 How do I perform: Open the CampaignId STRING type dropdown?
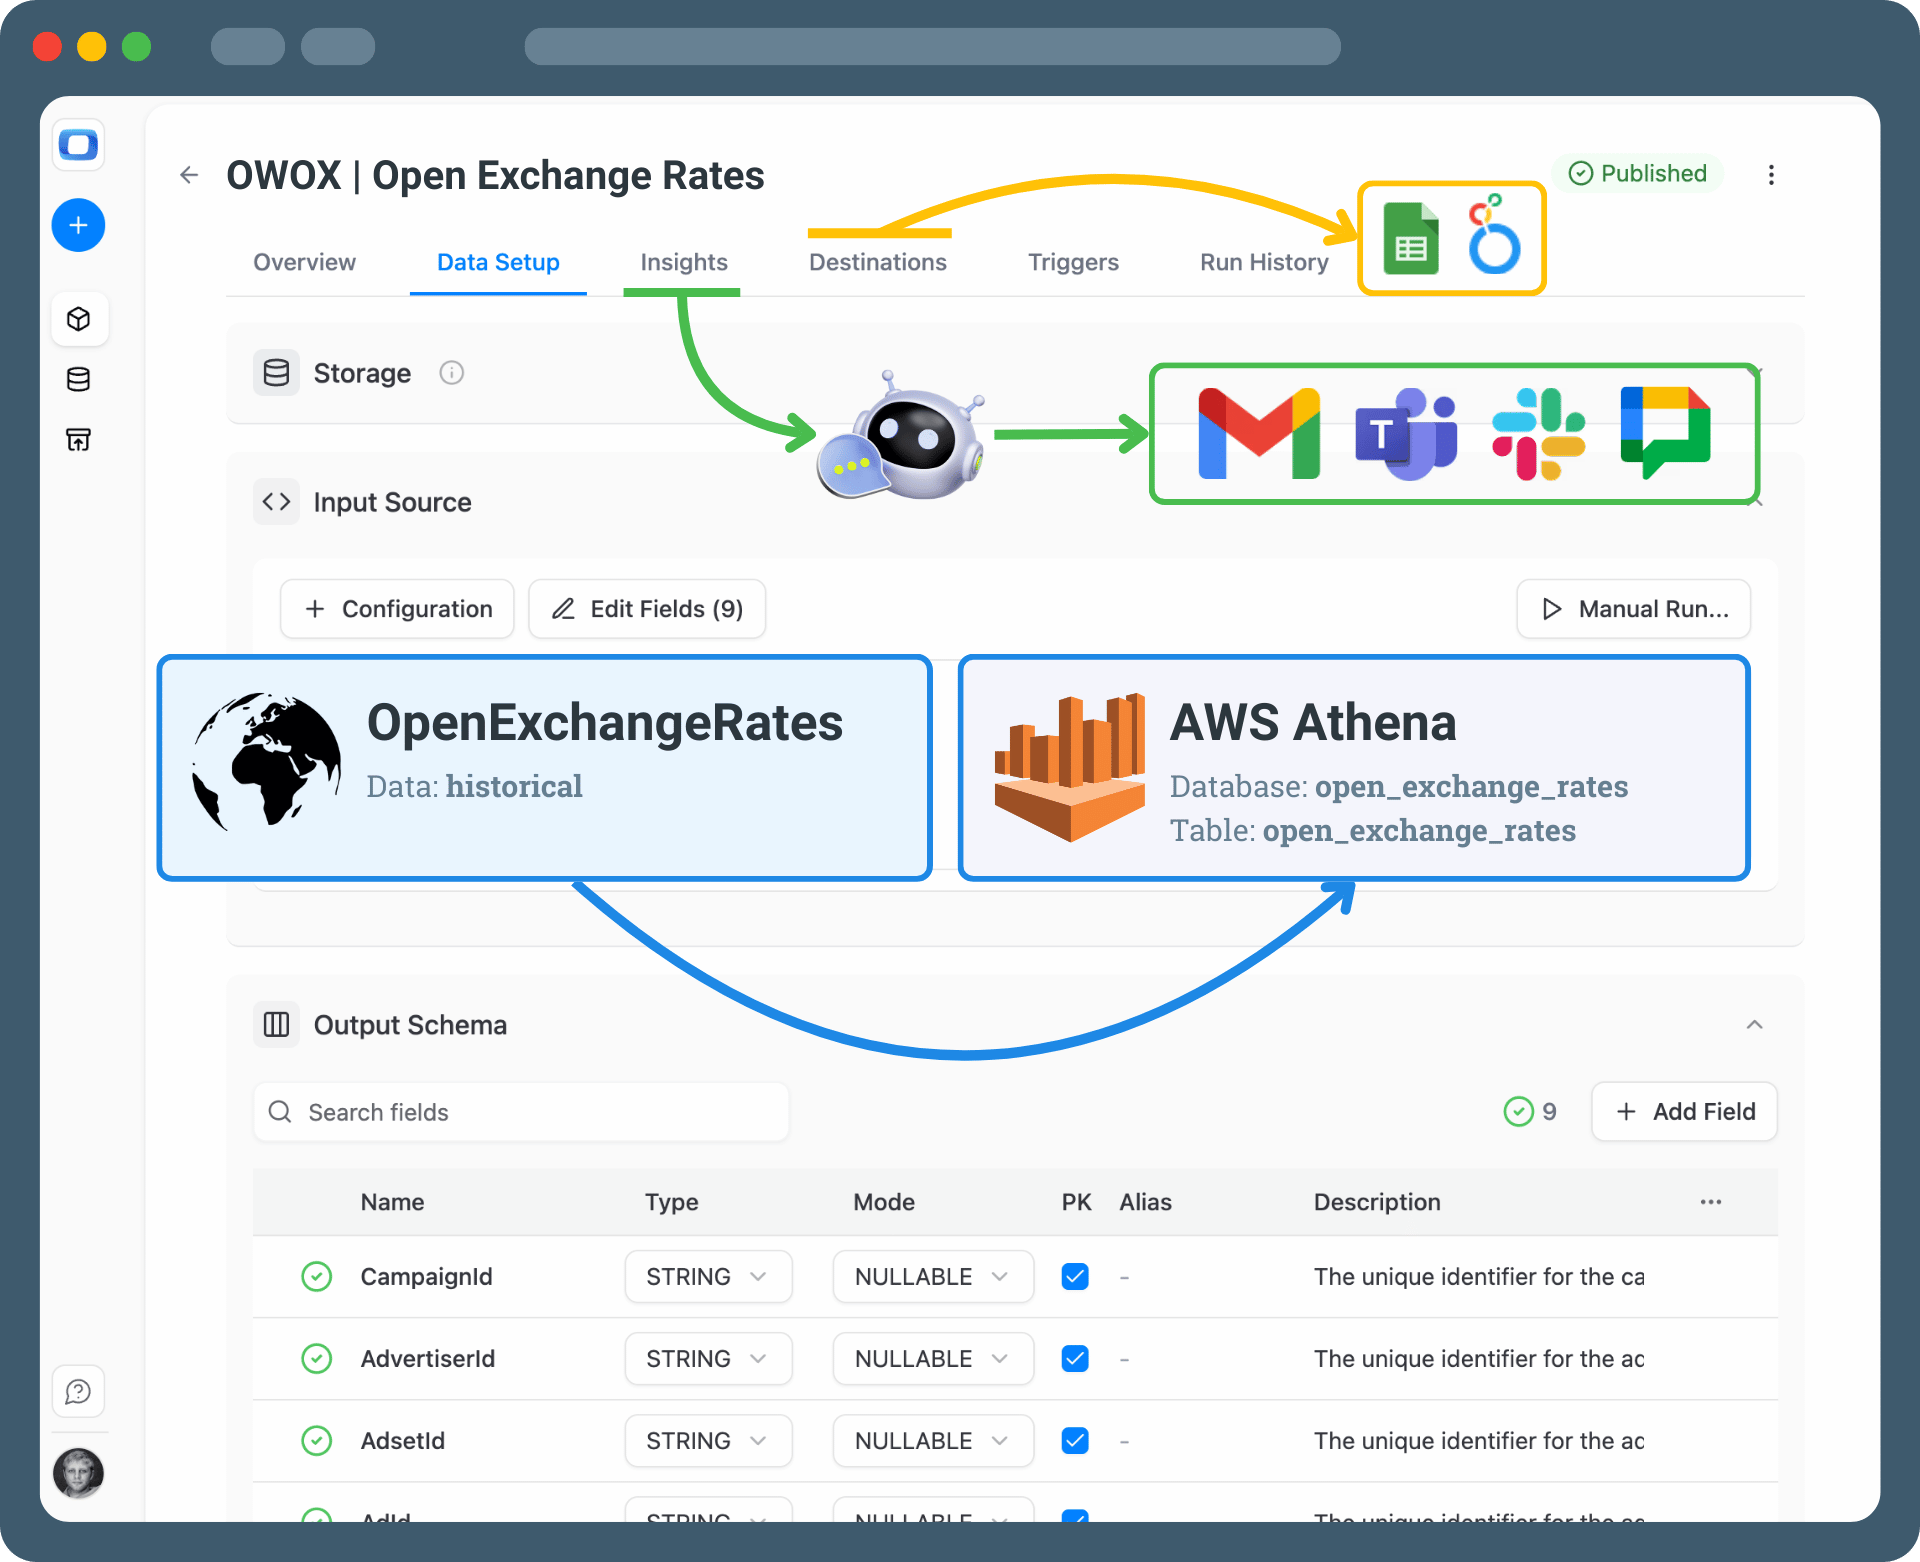pyautogui.click(x=708, y=1277)
